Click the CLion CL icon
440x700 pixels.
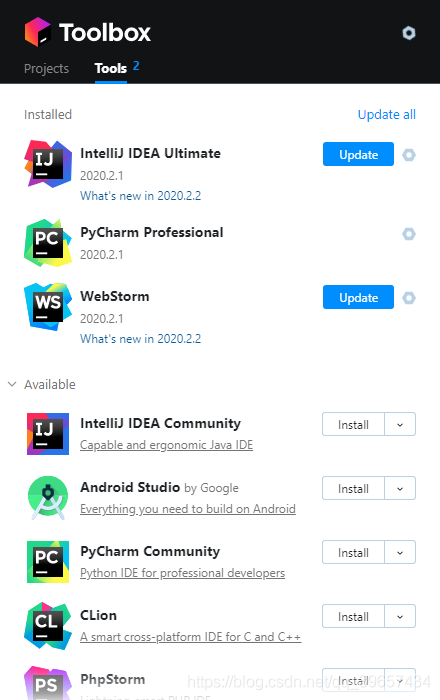click(x=48, y=626)
